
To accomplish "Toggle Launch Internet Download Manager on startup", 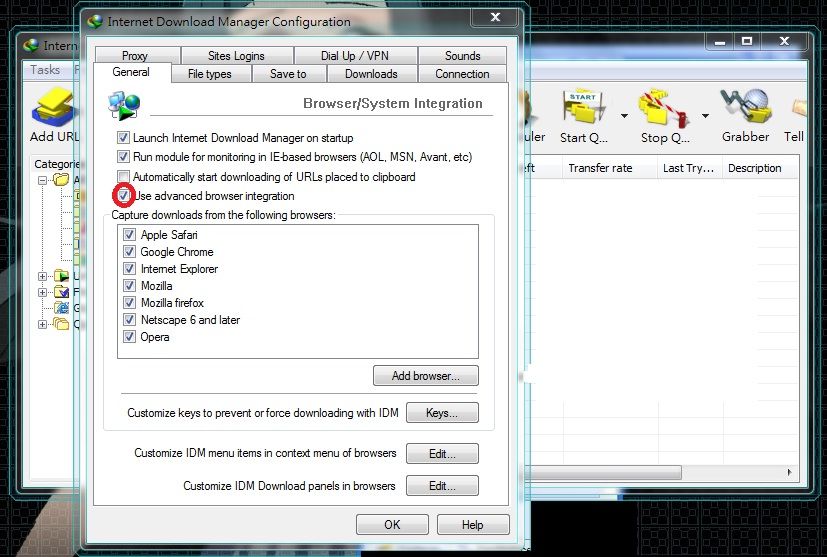I will pyautogui.click(x=123, y=138).
